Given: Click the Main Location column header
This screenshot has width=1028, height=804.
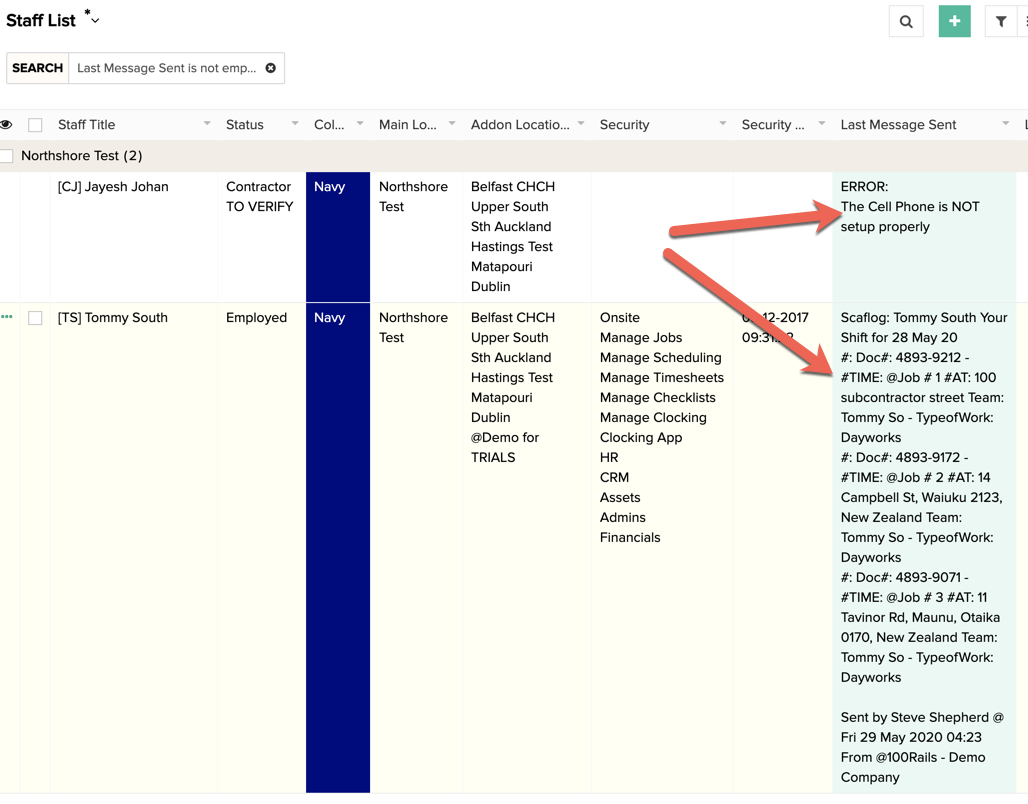Looking at the screenshot, I should click(407, 125).
